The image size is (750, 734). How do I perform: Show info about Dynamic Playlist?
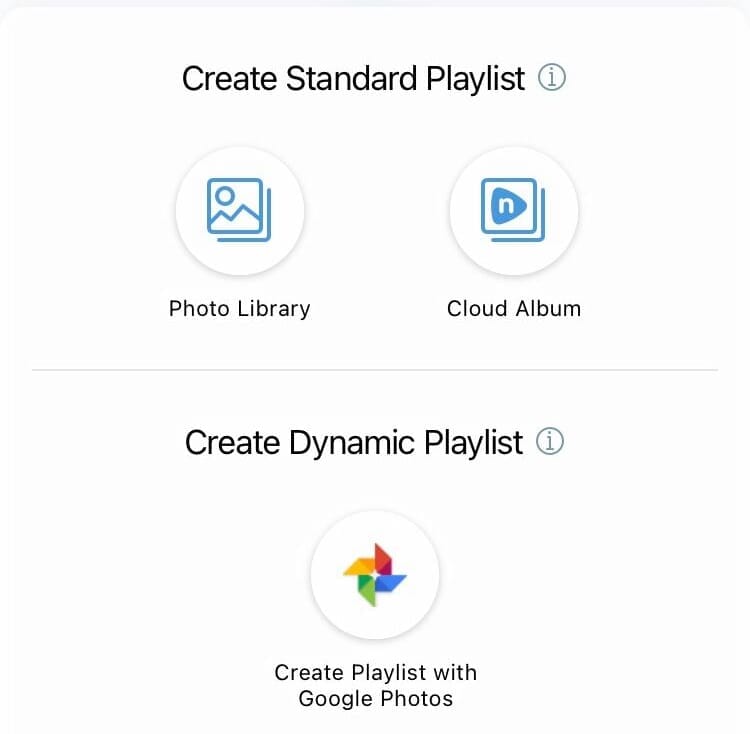click(550, 441)
